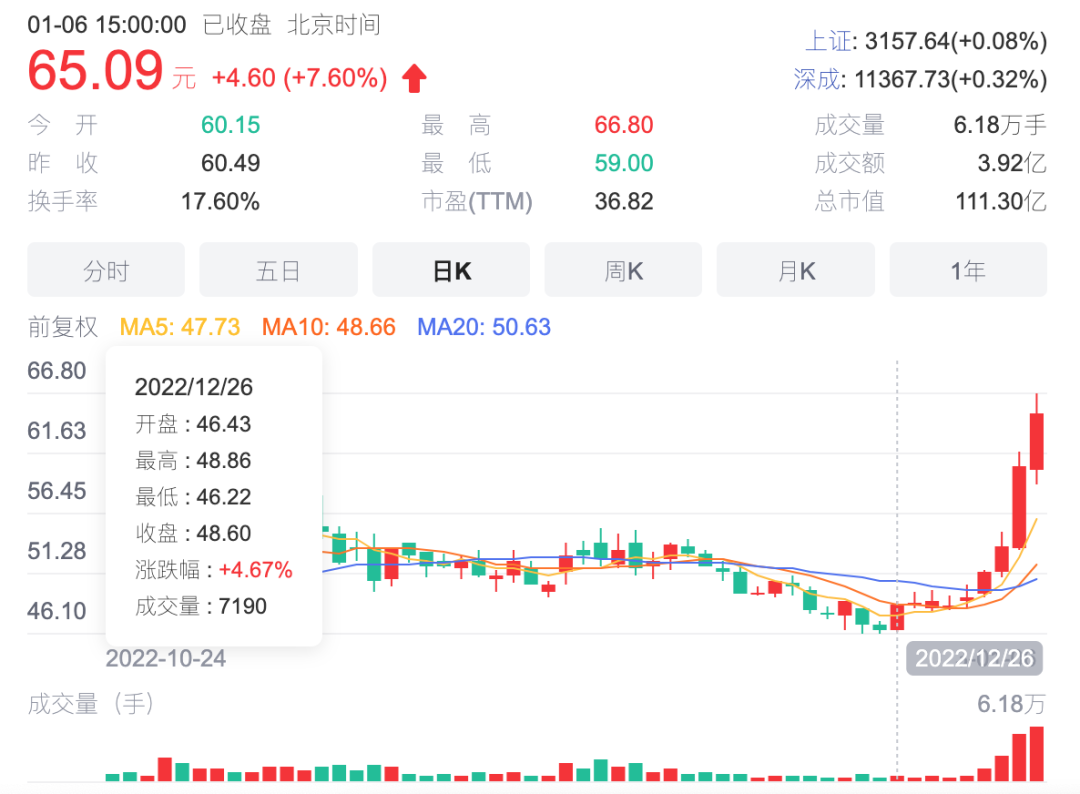Viewport: 1080px width, 794px height.
Task: Click the 深成 index label
Action: coord(816,79)
